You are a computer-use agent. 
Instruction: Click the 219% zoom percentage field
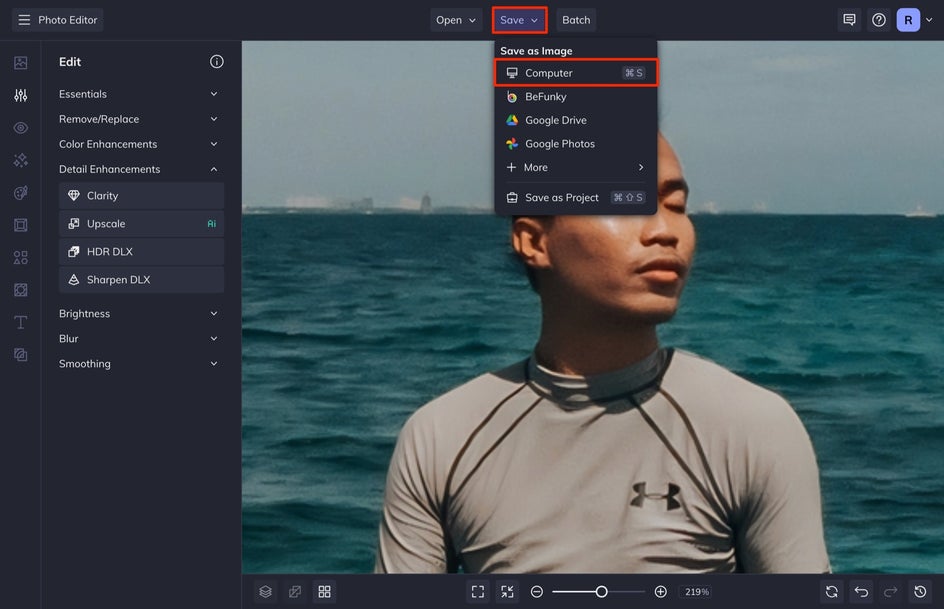click(x=696, y=592)
